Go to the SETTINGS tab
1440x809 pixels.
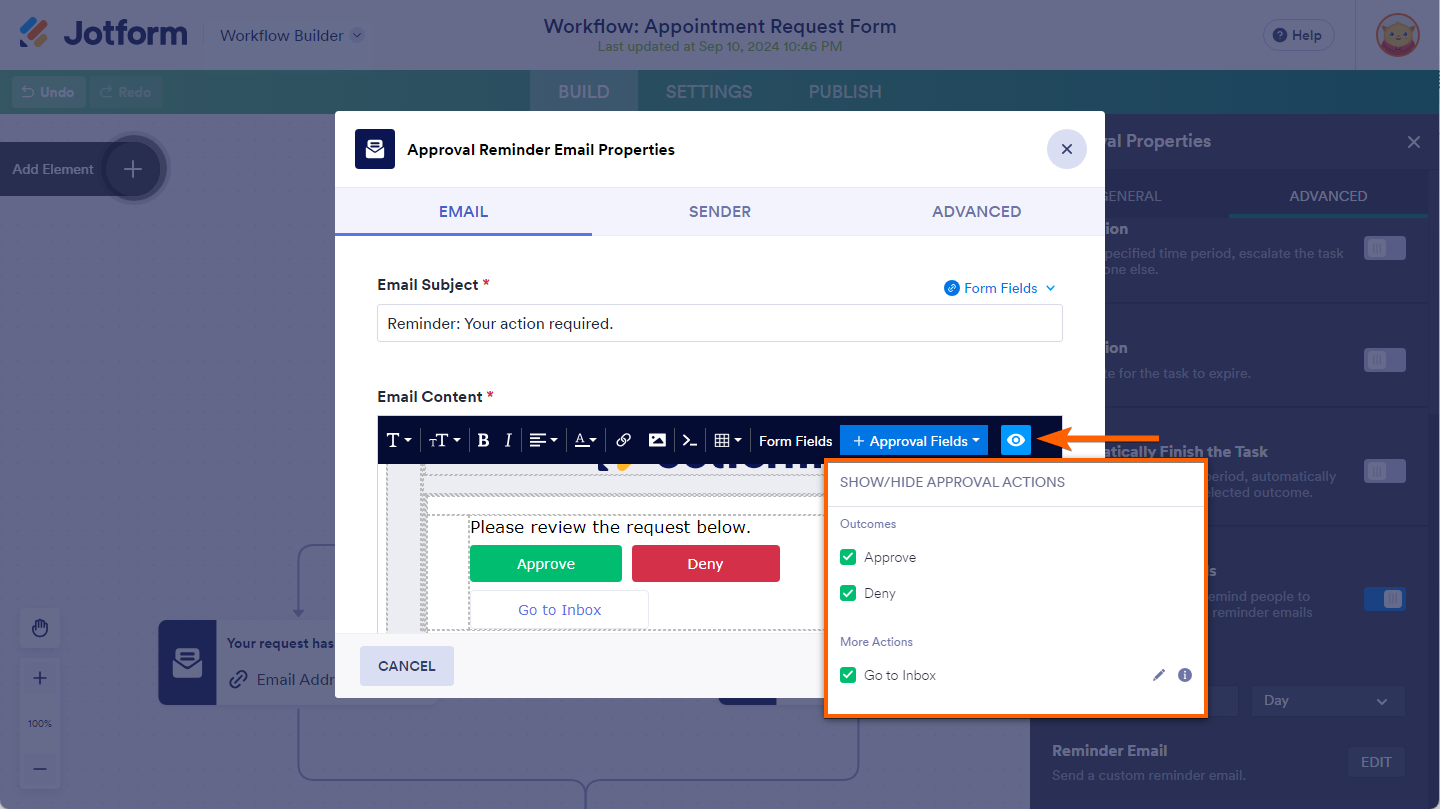click(709, 92)
